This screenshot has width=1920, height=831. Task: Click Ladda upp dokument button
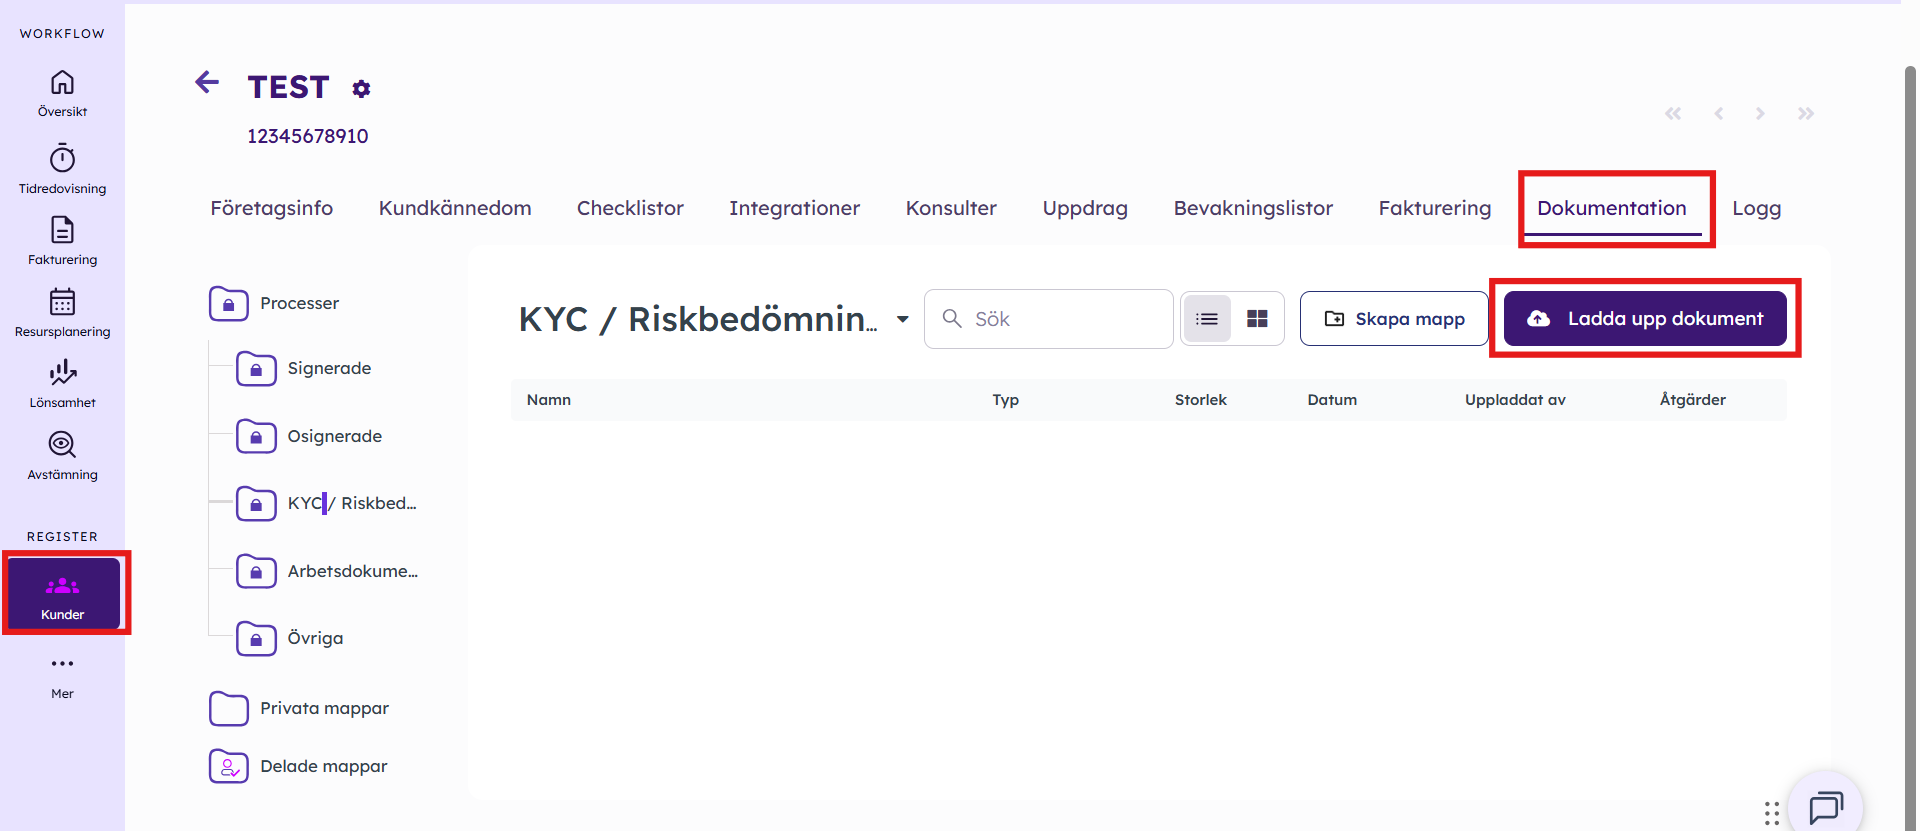point(1645,318)
